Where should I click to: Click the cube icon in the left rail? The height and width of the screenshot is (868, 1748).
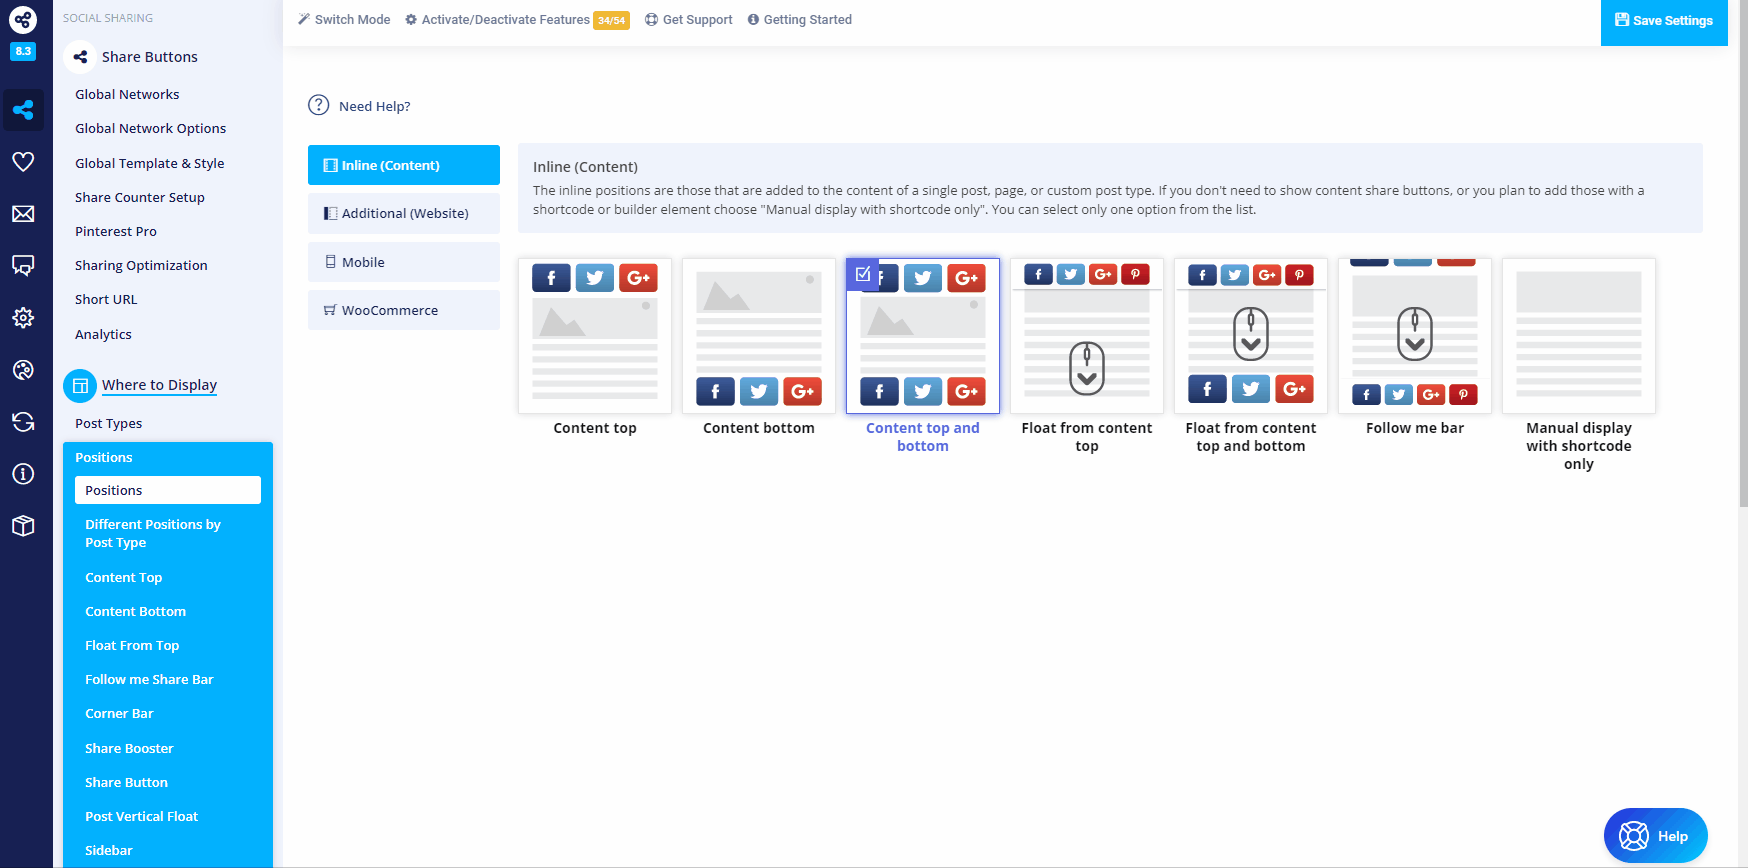tap(23, 526)
